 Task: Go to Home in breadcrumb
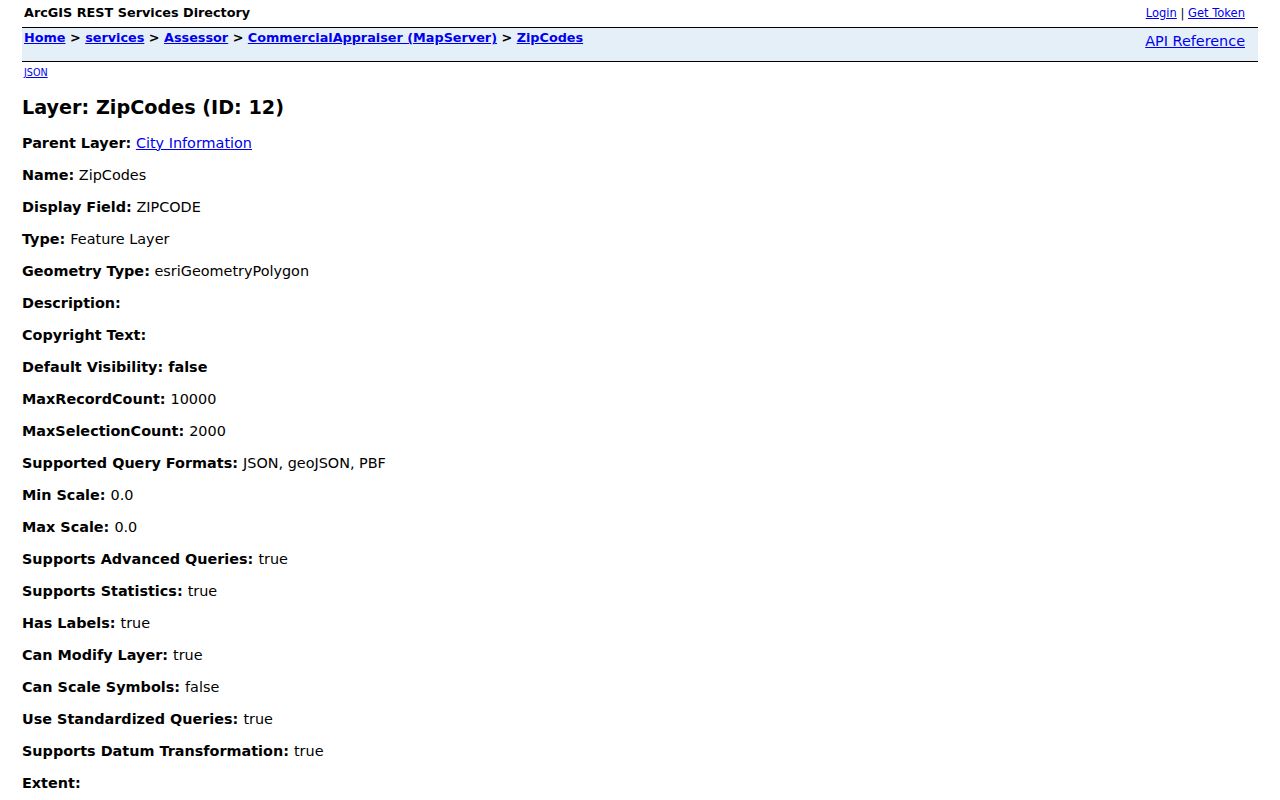[44, 38]
